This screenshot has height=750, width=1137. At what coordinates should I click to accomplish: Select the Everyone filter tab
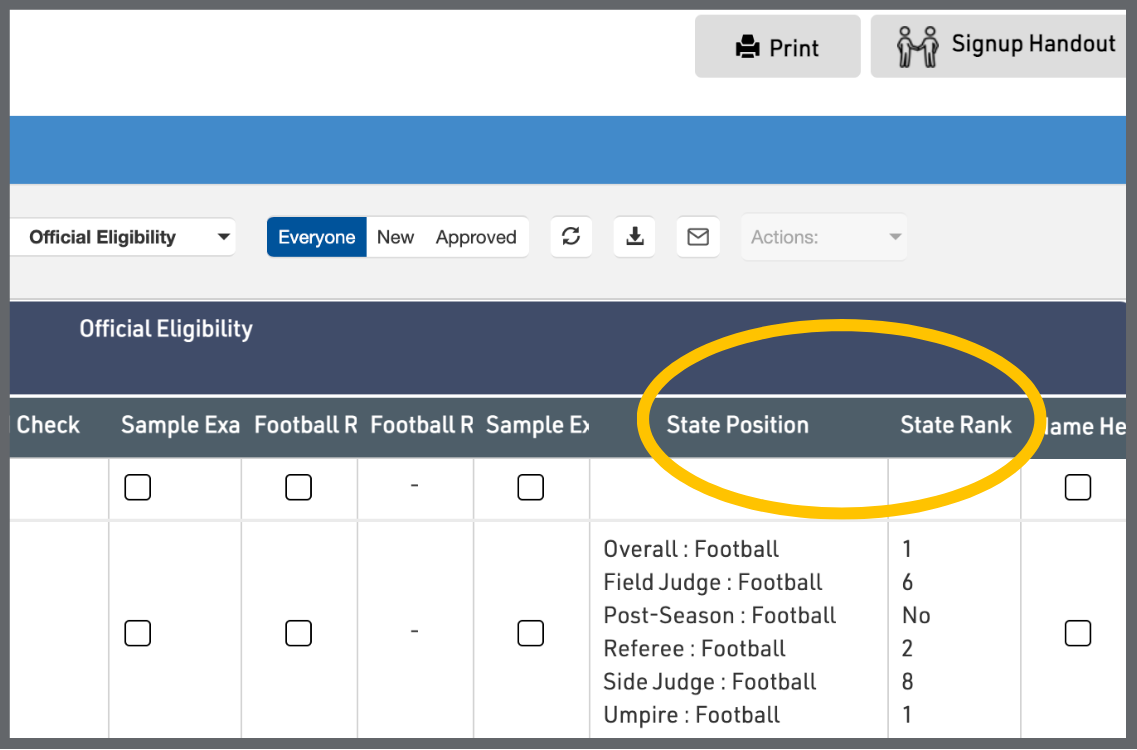316,237
